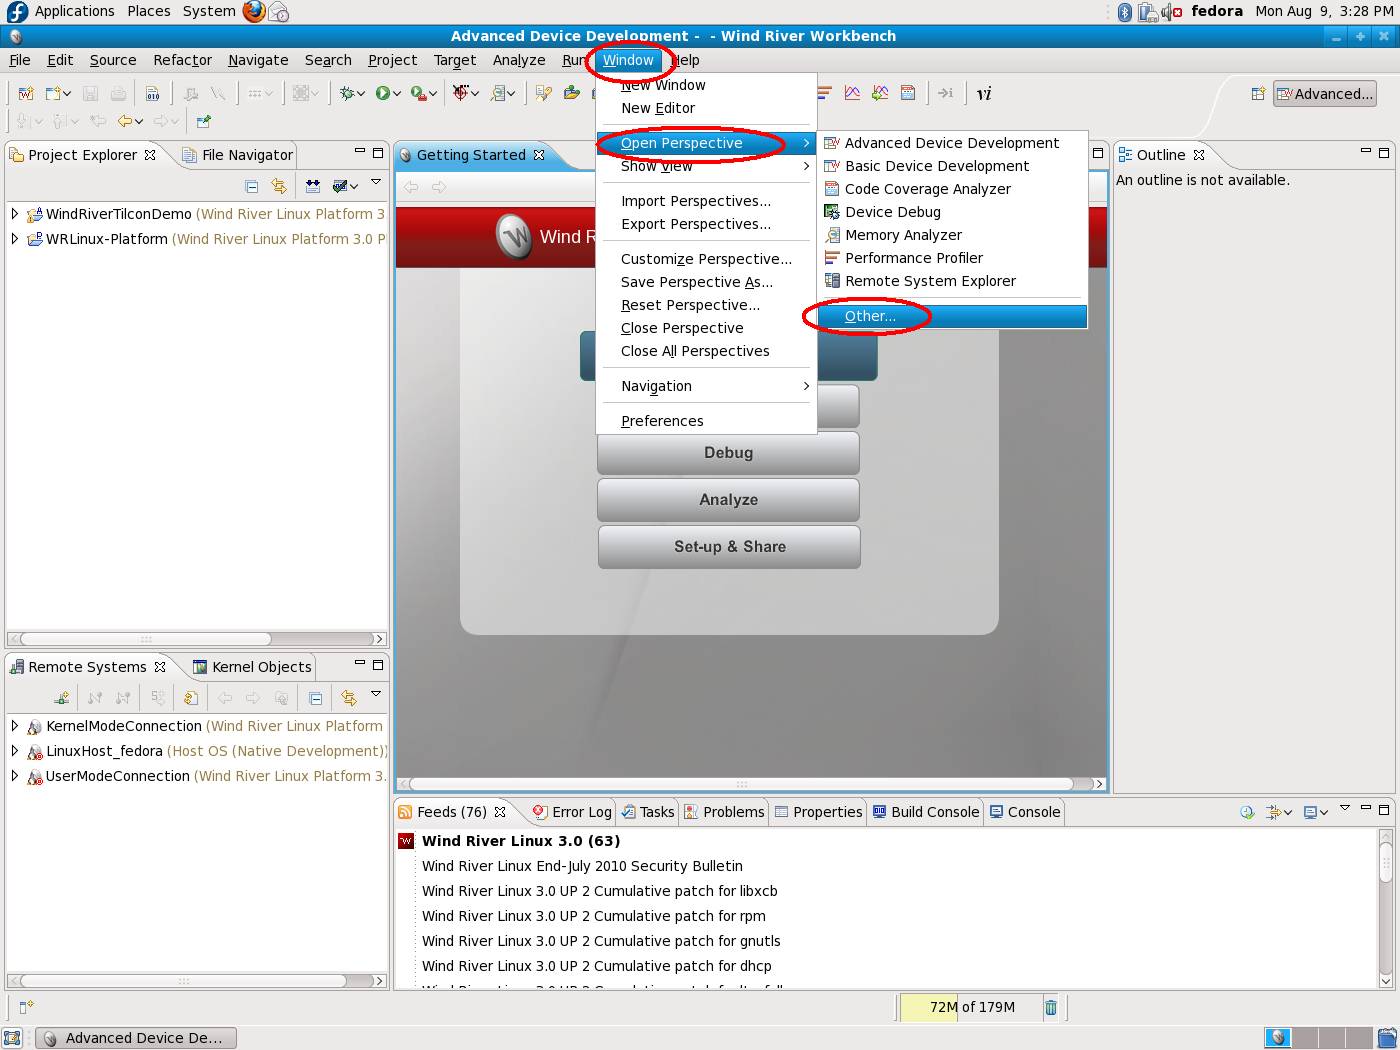
Task: Switch to the Kernel Objects tab
Action: [252, 667]
